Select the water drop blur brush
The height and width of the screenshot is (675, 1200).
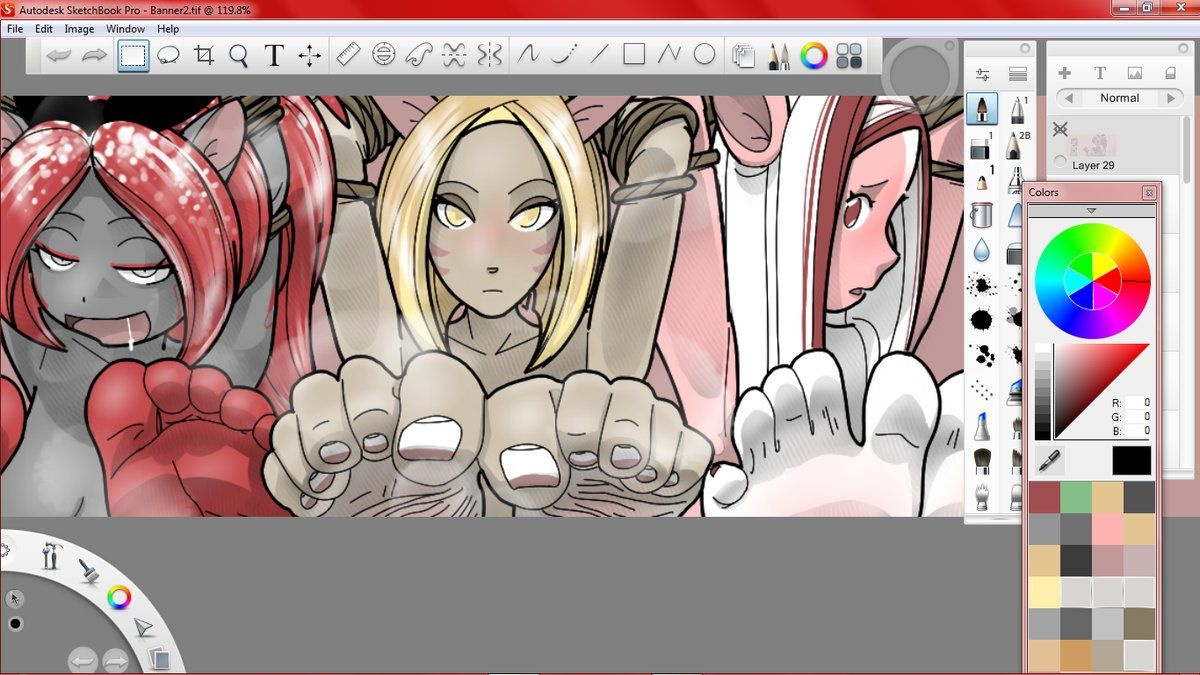[982, 249]
